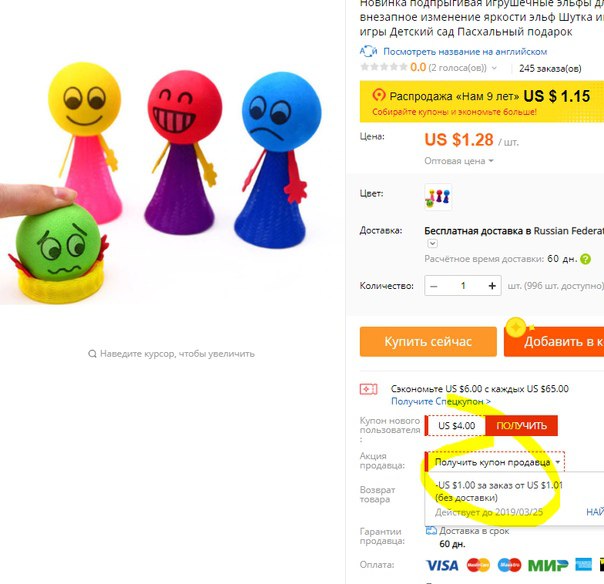The height and width of the screenshot is (584, 604).
Task: Click the Купить сейчас button
Action: 428,342
